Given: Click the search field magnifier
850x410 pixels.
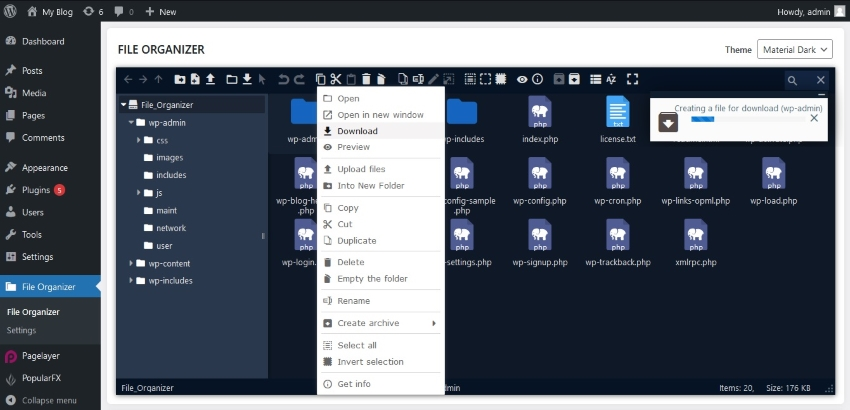Looking at the screenshot, I should [x=793, y=80].
